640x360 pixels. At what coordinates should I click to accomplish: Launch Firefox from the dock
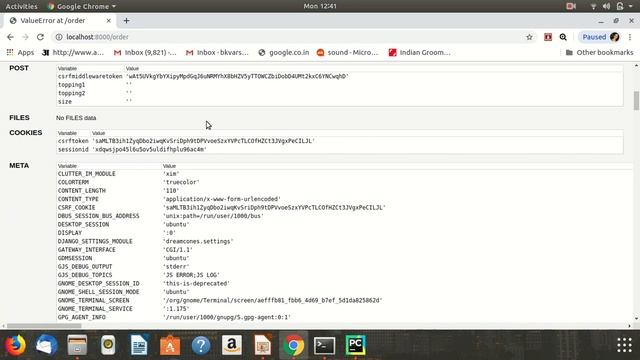click(16, 345)
